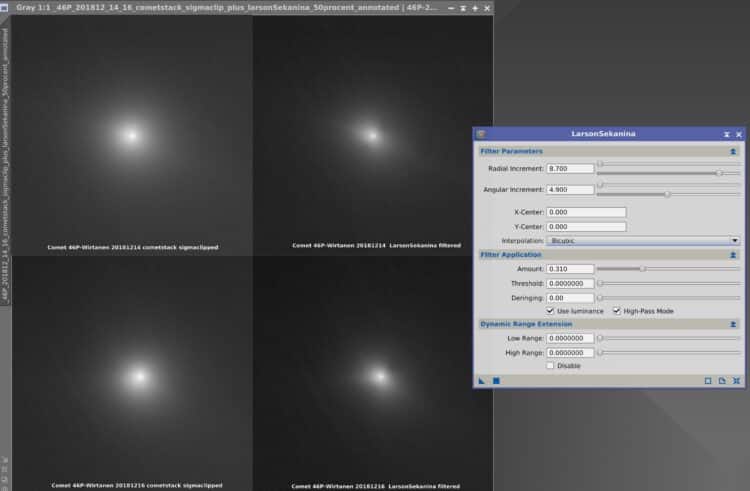Image resolution: width=750 pixels, height=491 pixels.
Task: Click the X-Center input field
Action: (x=586, y=212)
